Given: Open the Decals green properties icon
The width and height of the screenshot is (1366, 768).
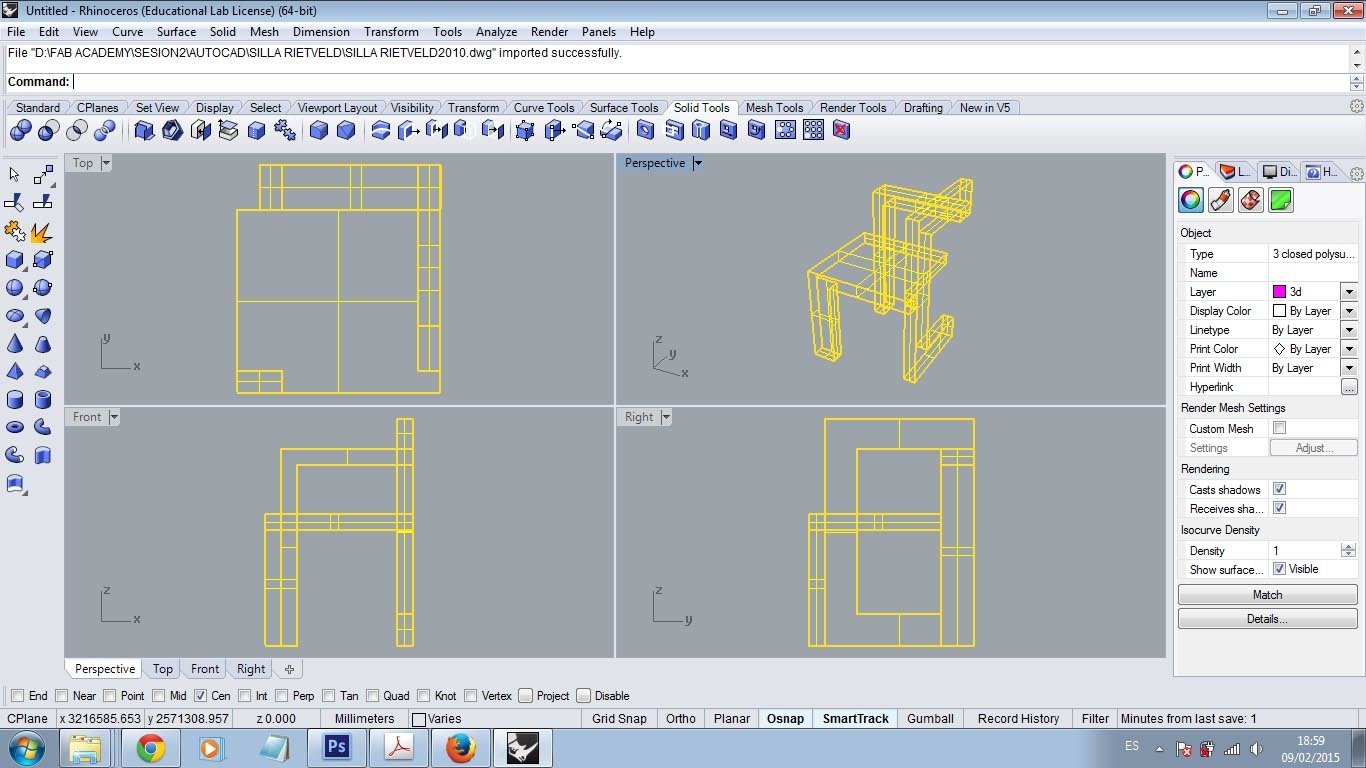Looking at the screenshot, I should (x=1281, y=200).
